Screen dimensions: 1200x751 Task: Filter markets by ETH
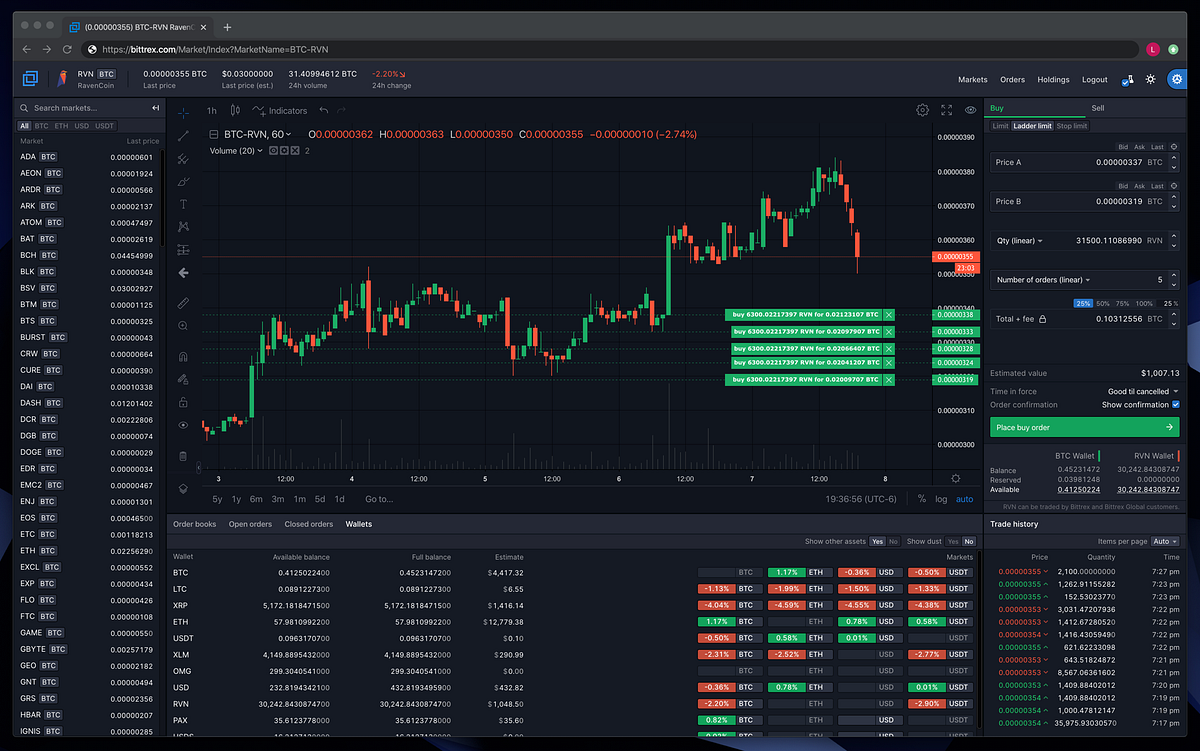click(x=61, y=126)
